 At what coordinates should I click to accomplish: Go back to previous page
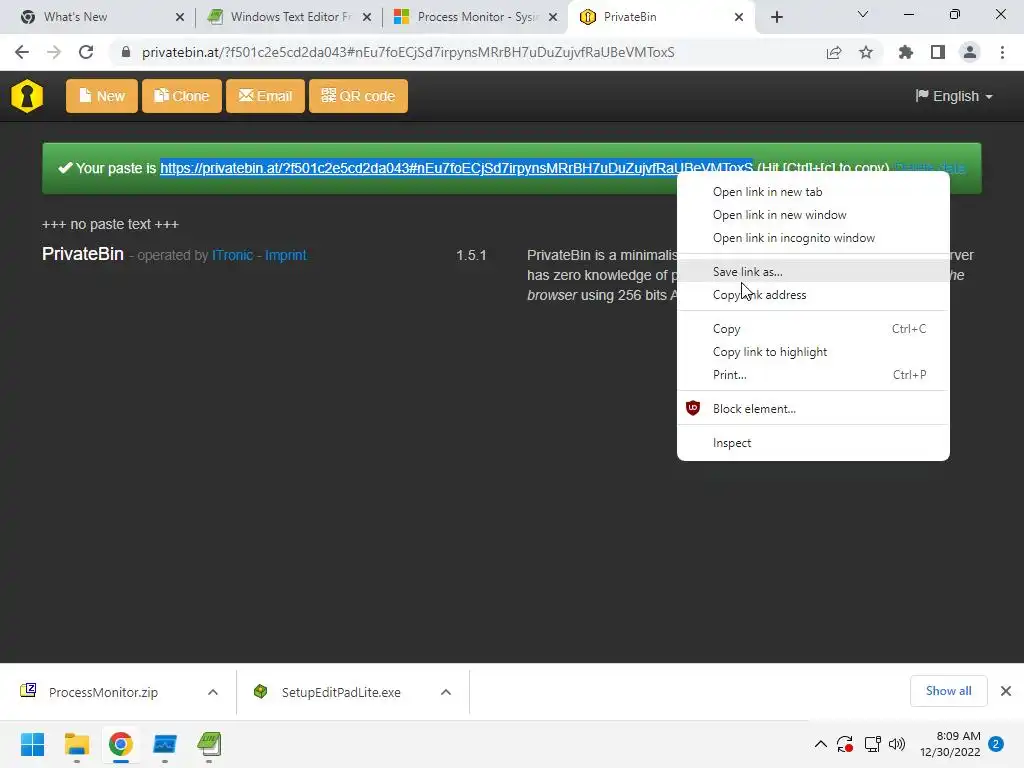(22, 52)
